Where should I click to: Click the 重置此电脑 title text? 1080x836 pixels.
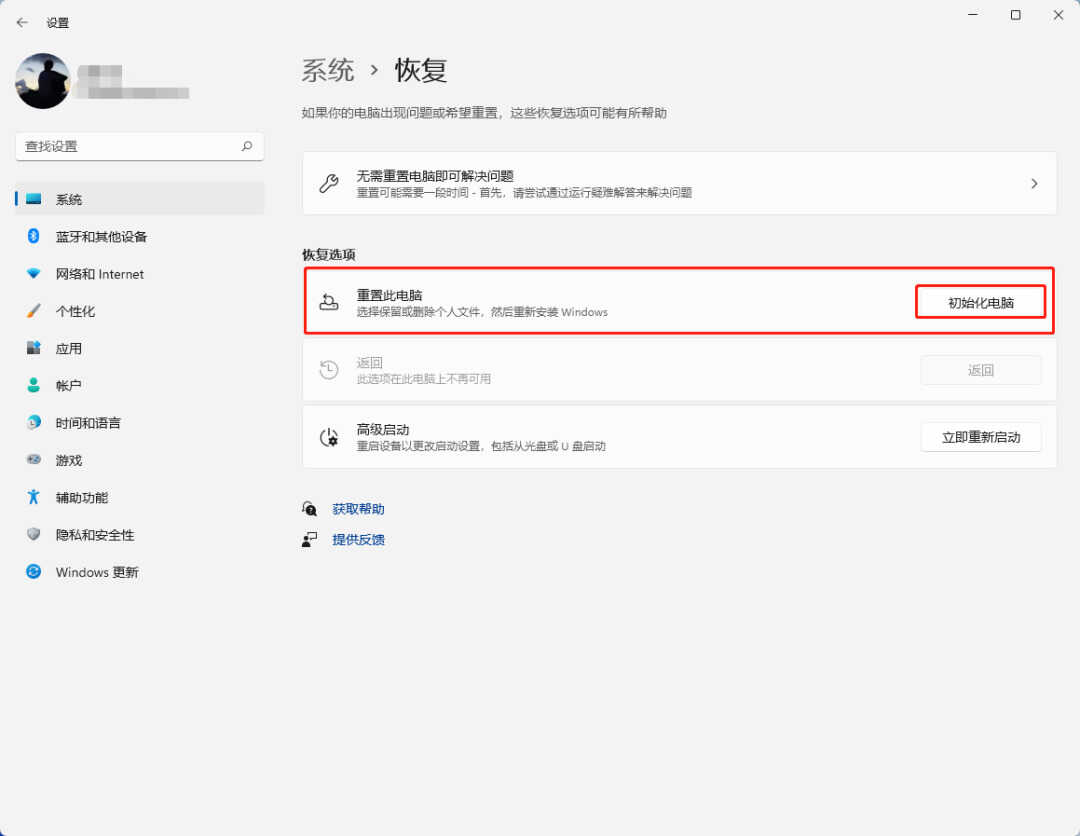[389, 295]
